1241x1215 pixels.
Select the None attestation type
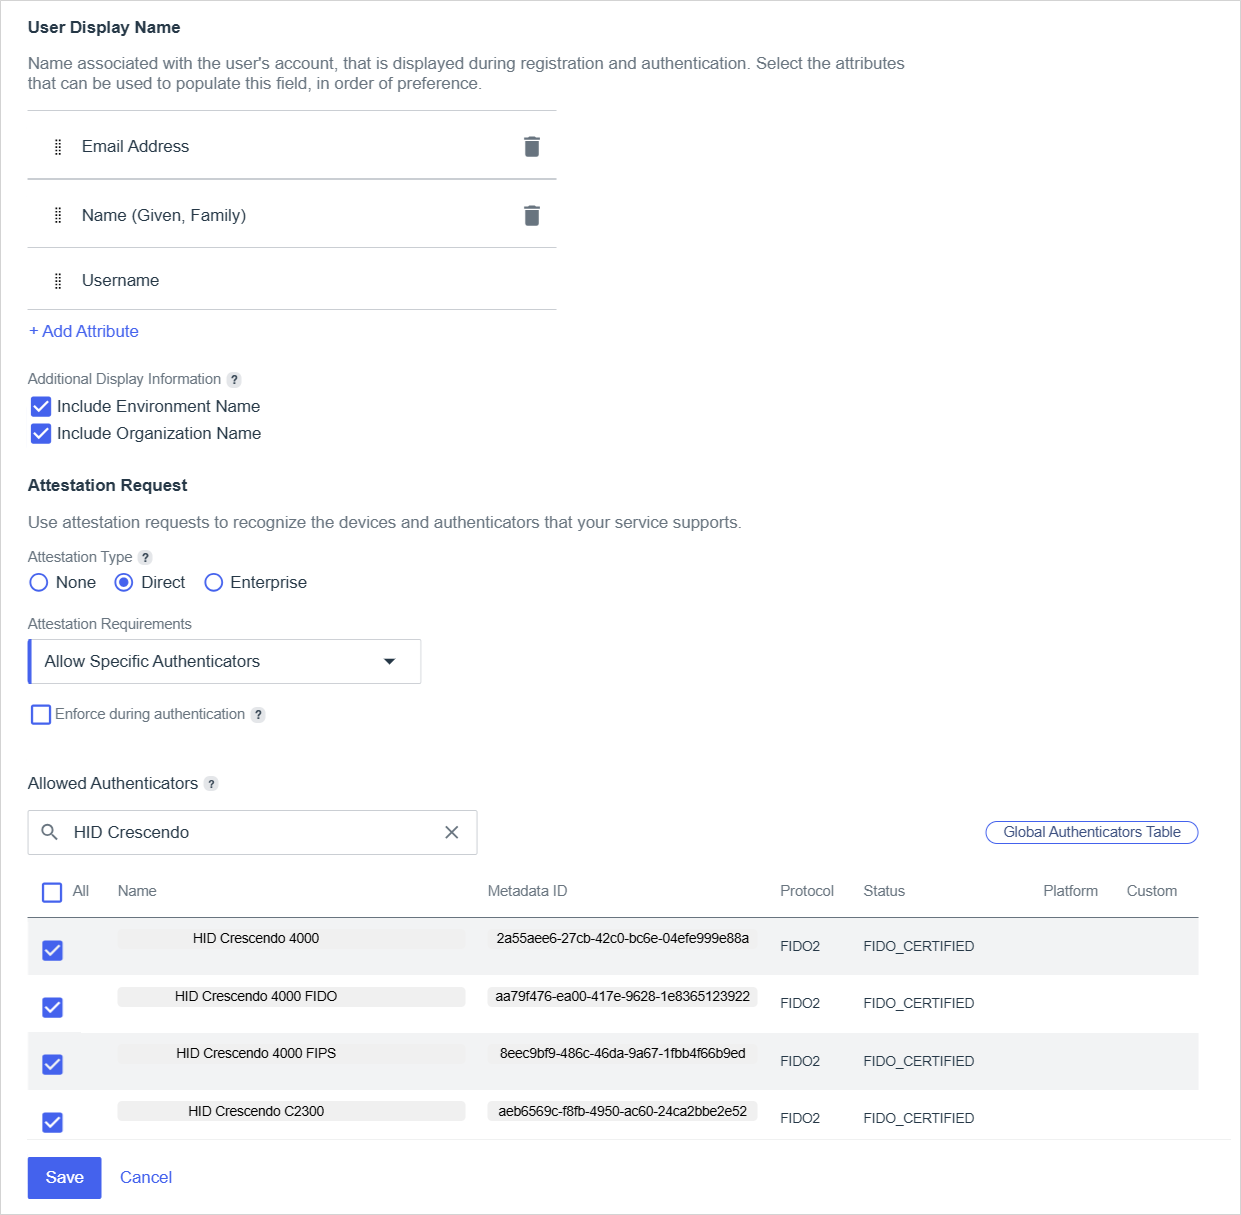coord(39,583)
